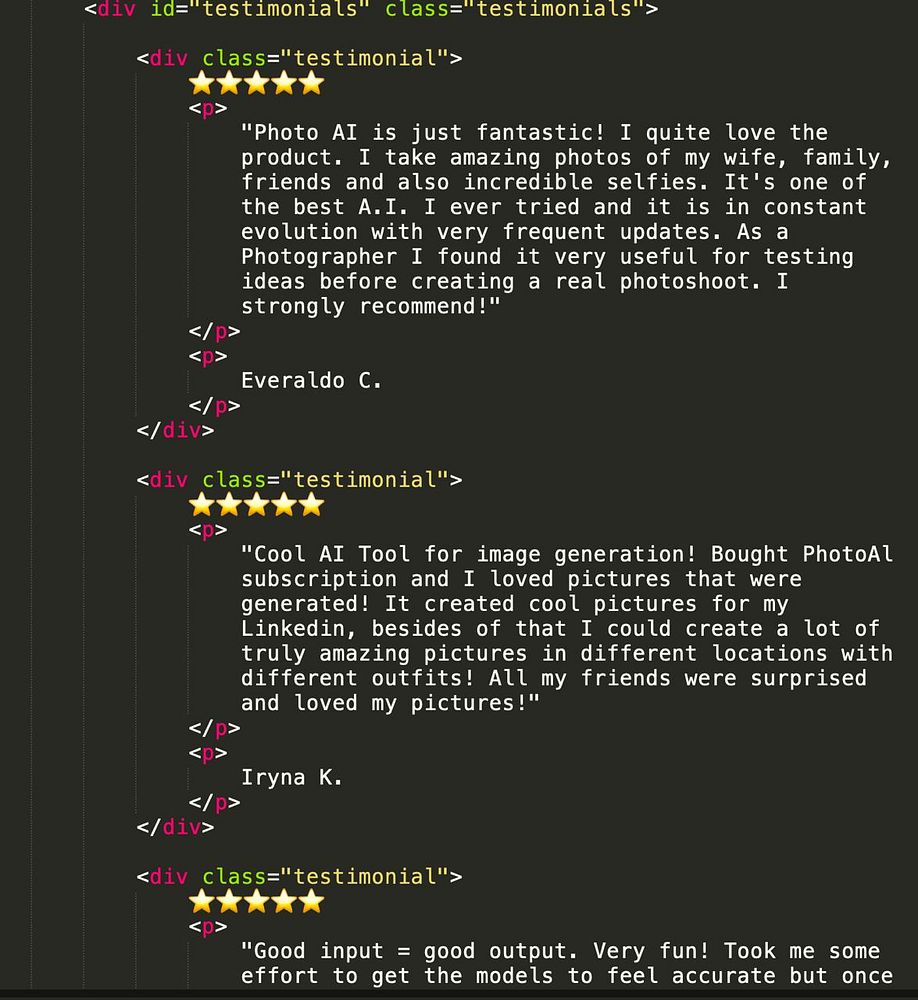Click "strongly recommend!" text in the code
This screenshot has height=1000, width=918.
pyautogui.click(x=370, y=307)
